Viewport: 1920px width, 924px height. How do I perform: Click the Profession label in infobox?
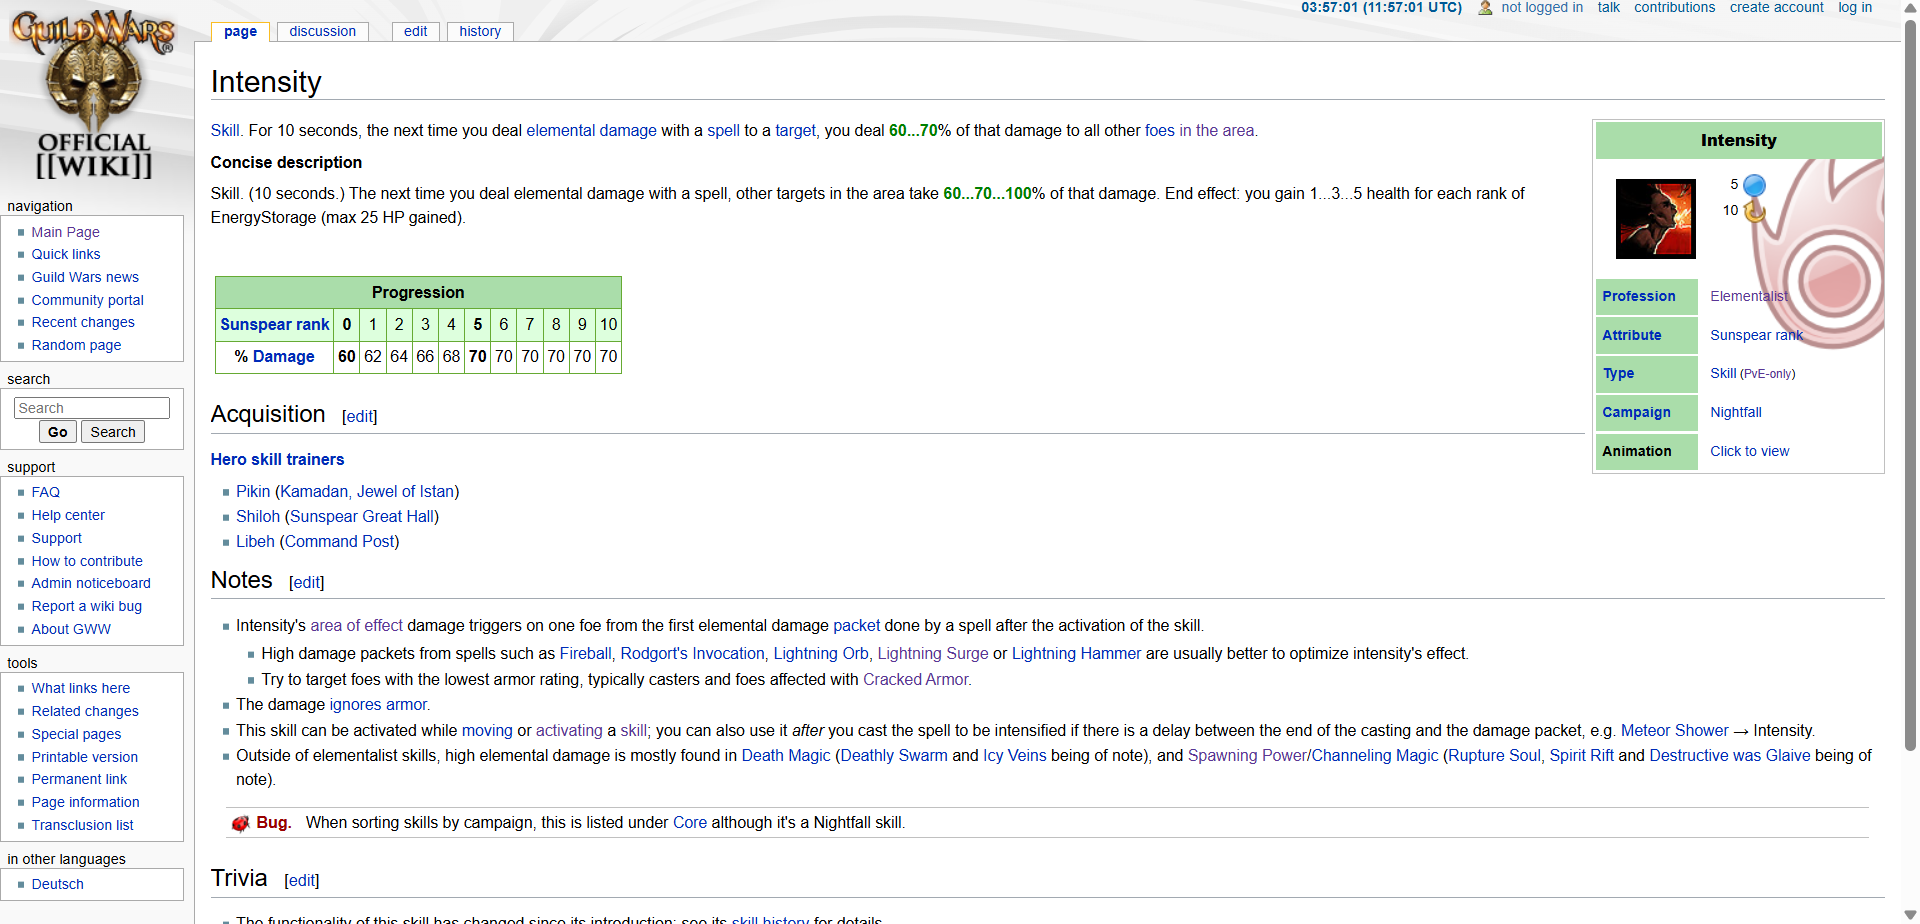coord(1638,297)
